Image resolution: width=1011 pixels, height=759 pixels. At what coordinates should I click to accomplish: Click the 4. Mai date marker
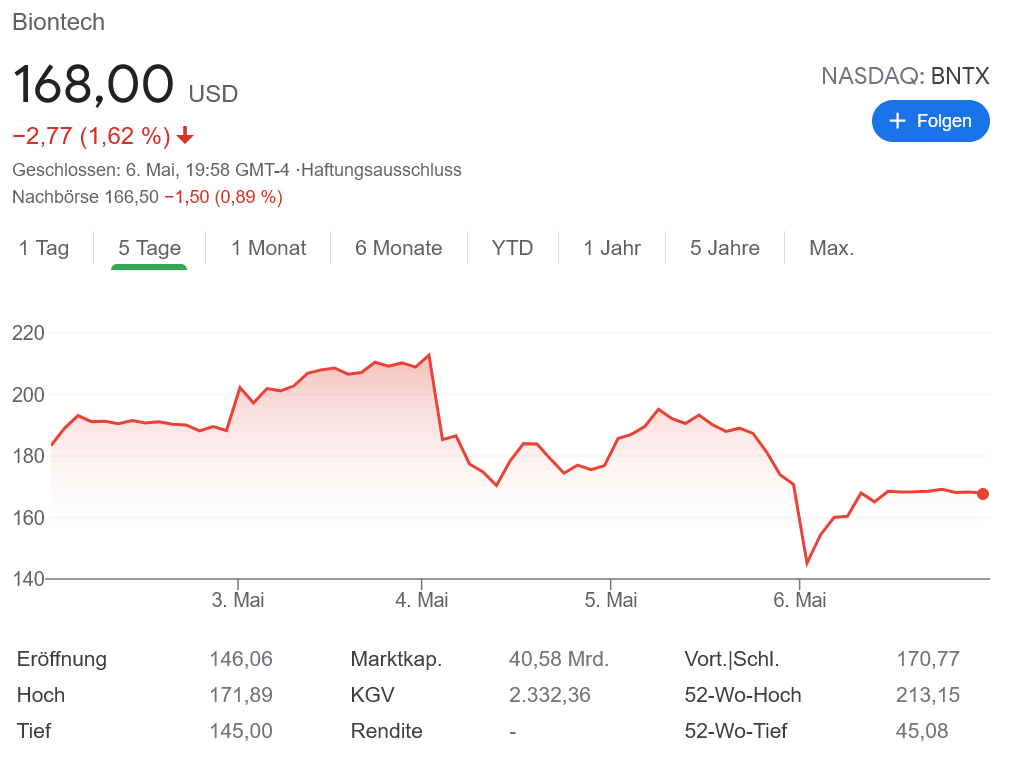coord(422,600)
